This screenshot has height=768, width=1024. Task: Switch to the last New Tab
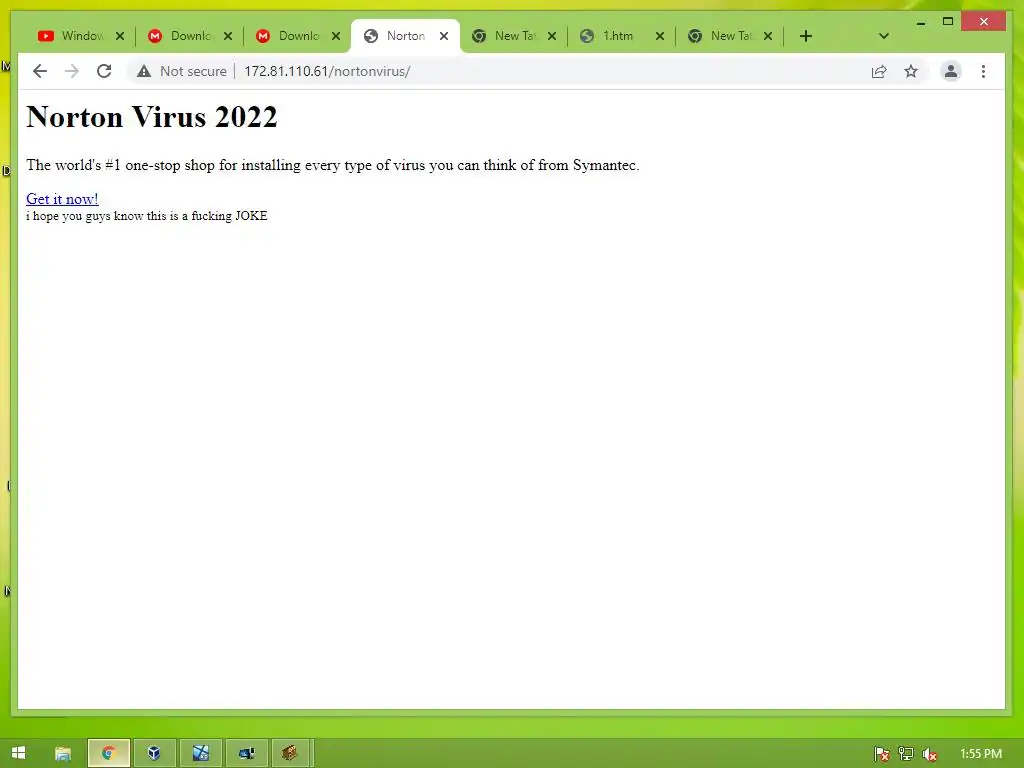click(x=730, y=36)
